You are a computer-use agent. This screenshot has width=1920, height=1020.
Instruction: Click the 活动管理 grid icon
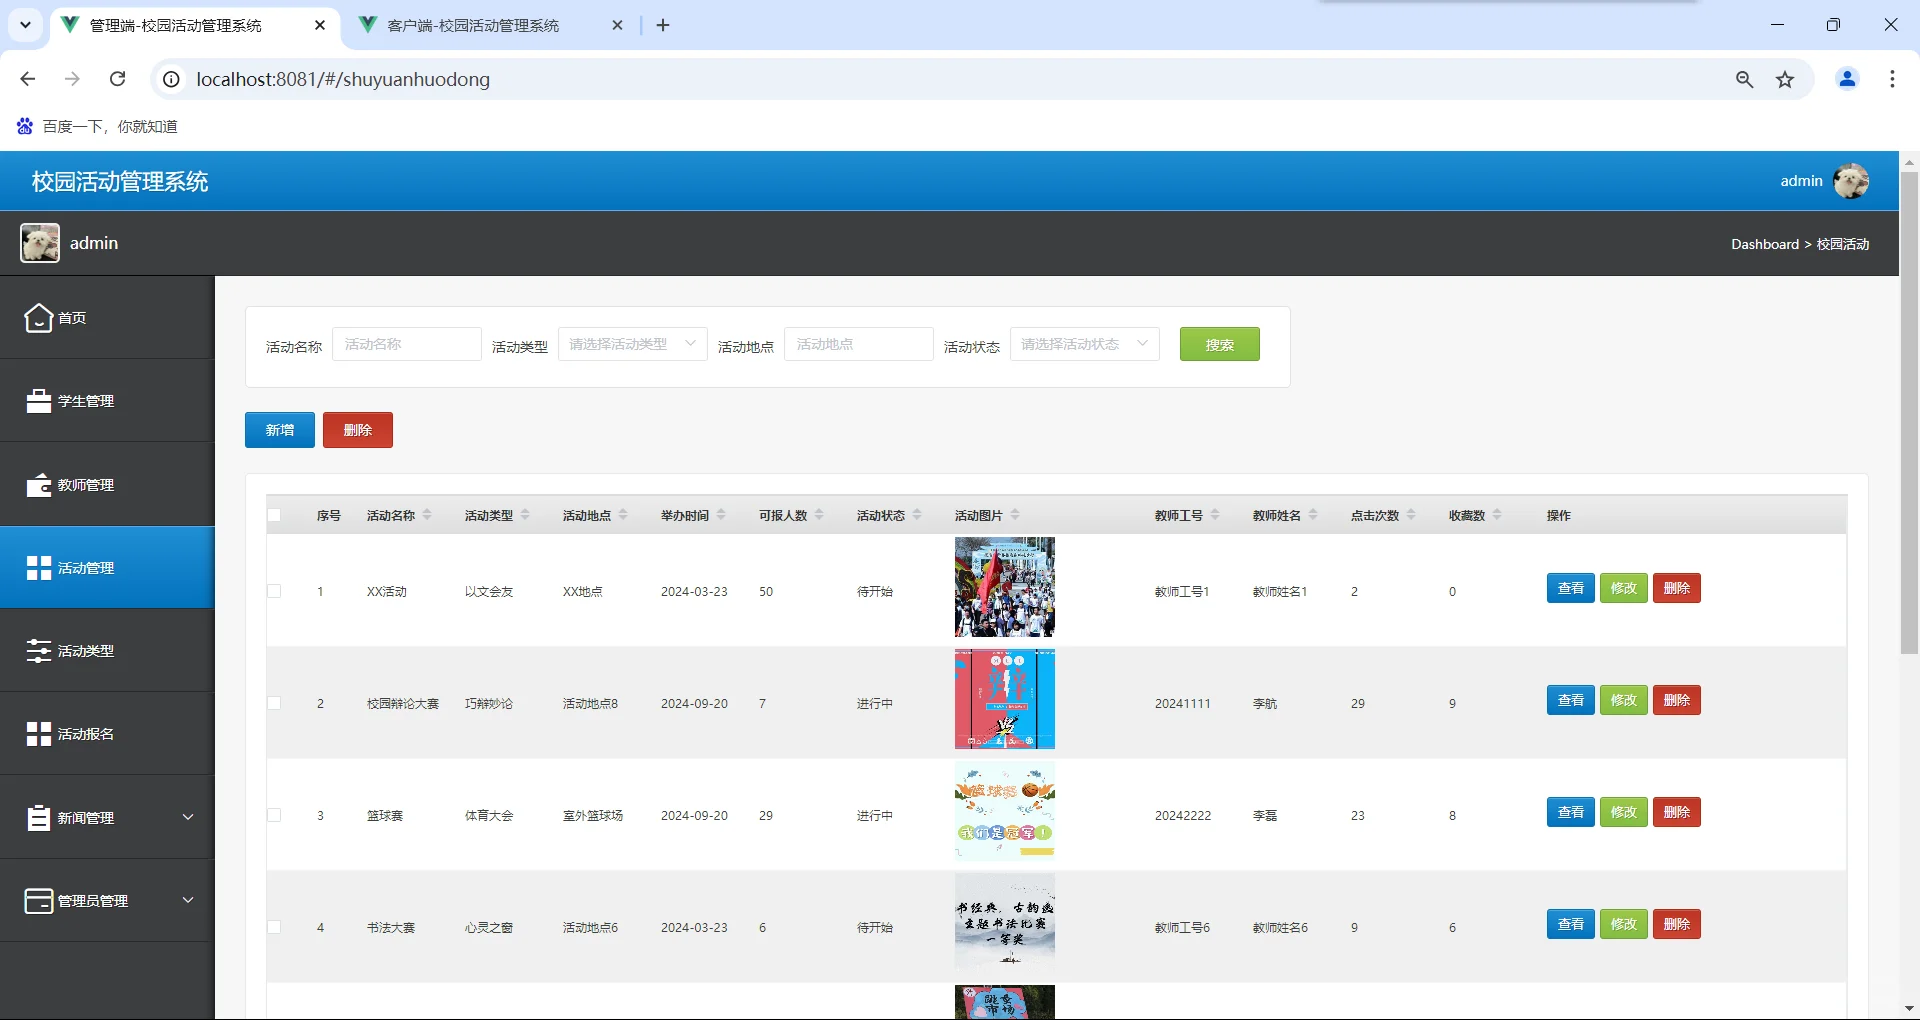tap(38, 568)
